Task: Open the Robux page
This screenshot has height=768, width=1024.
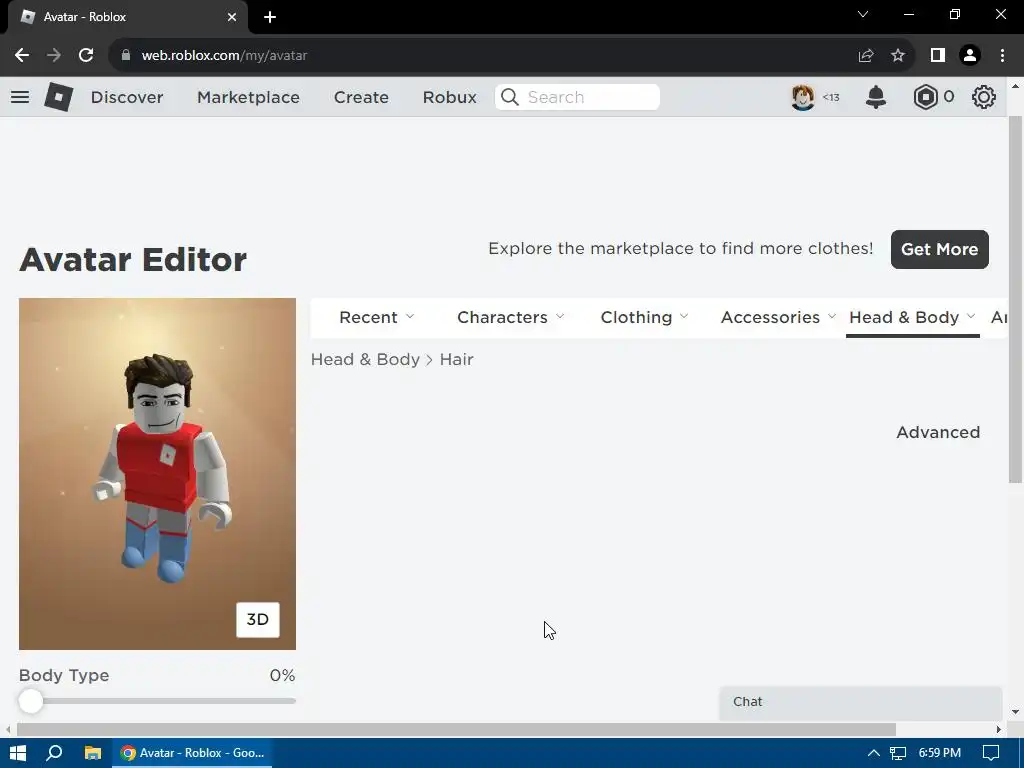Action: point(449,97)
